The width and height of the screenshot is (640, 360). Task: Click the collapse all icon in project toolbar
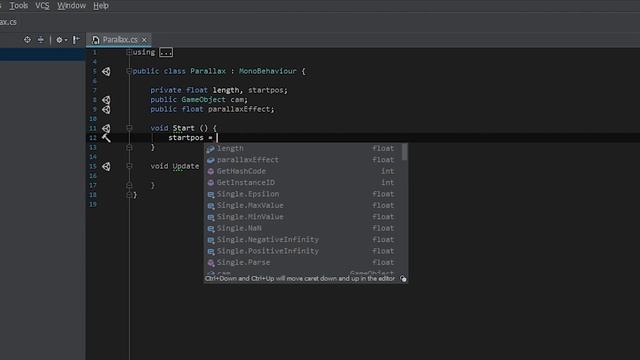click(40, 40)
